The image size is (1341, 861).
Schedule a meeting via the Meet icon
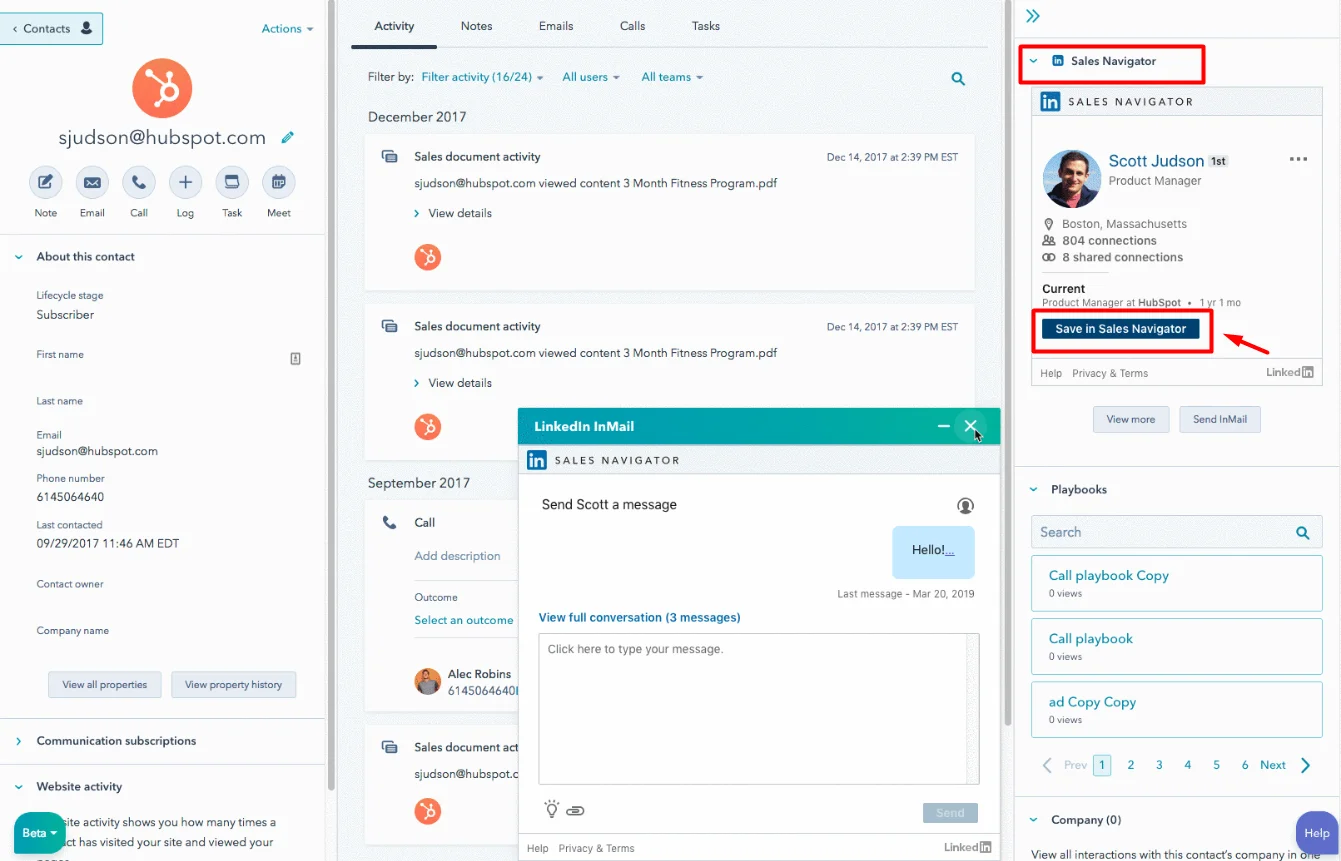(278, 182)
